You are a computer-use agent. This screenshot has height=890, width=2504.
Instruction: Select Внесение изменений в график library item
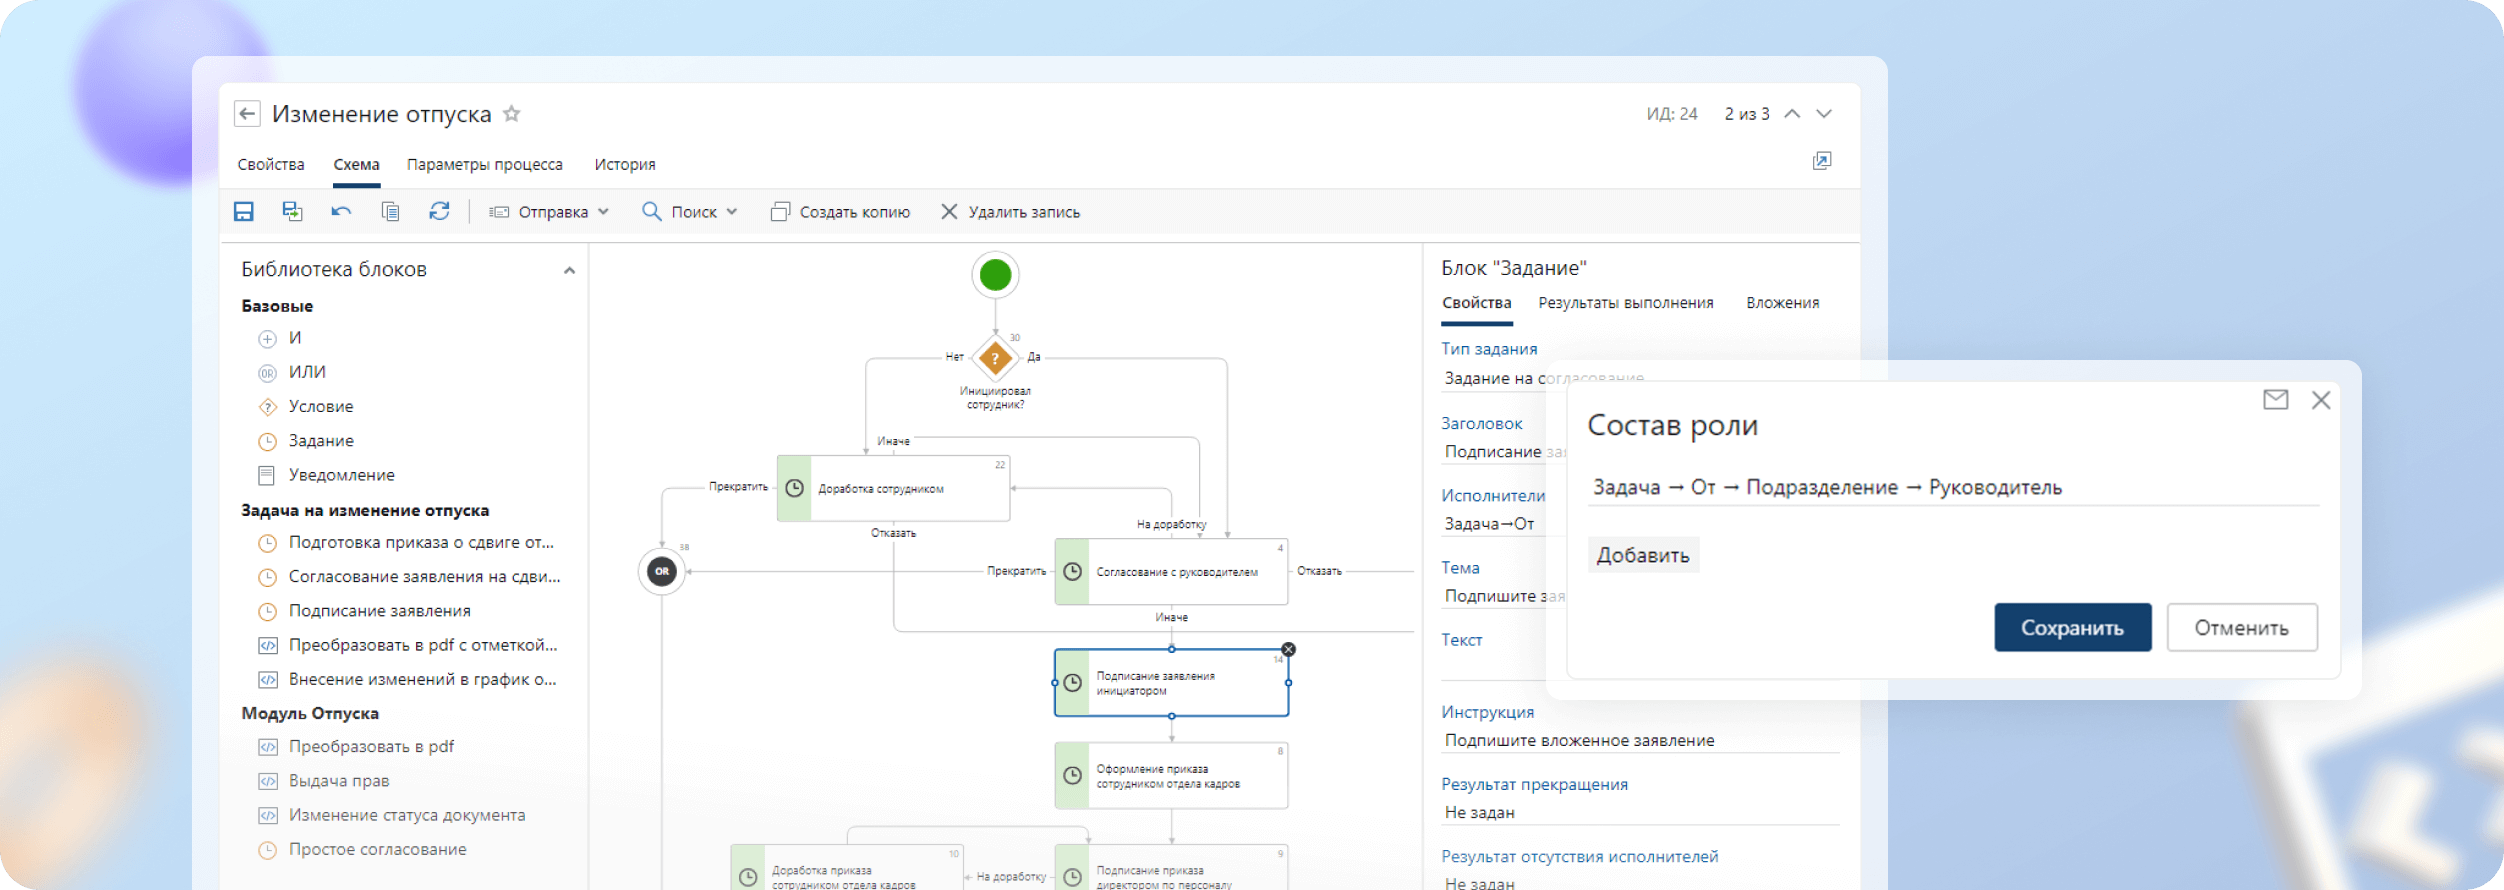point(407,679)
